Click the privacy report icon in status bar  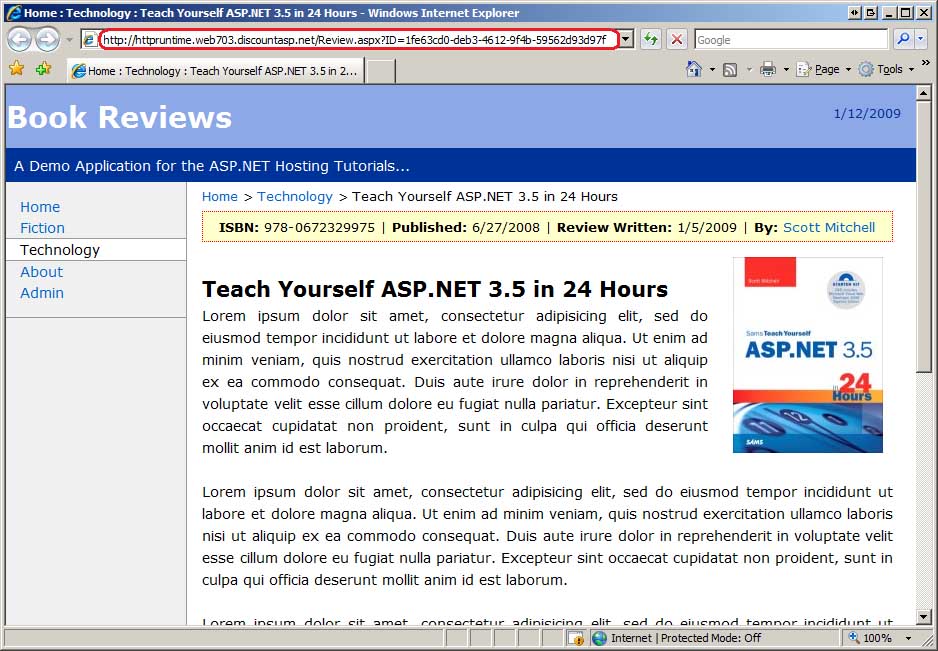click(577, 638)
